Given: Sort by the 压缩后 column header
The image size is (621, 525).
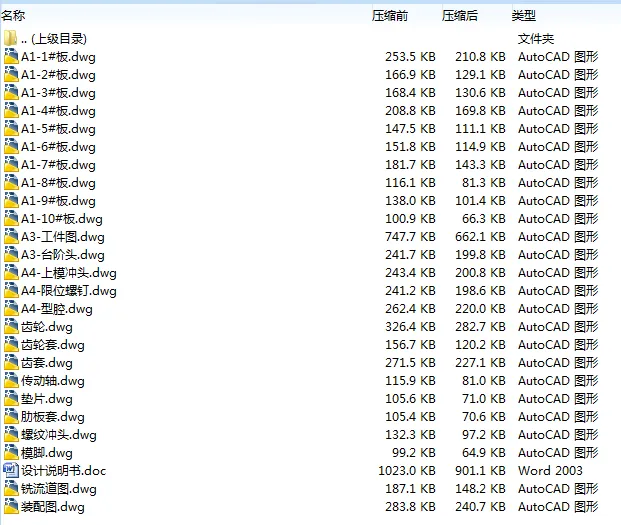Looking at the screenshot, I should click(460, 16).
